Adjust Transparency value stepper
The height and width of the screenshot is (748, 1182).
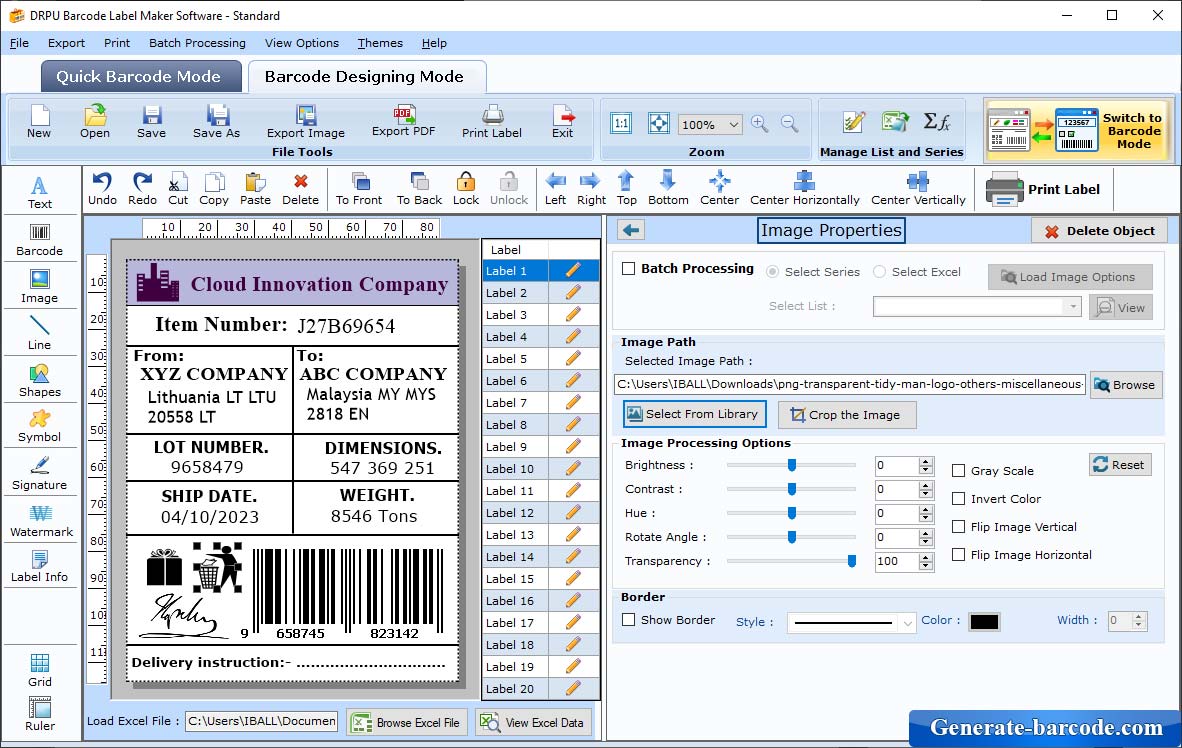(x=926, y=561)
